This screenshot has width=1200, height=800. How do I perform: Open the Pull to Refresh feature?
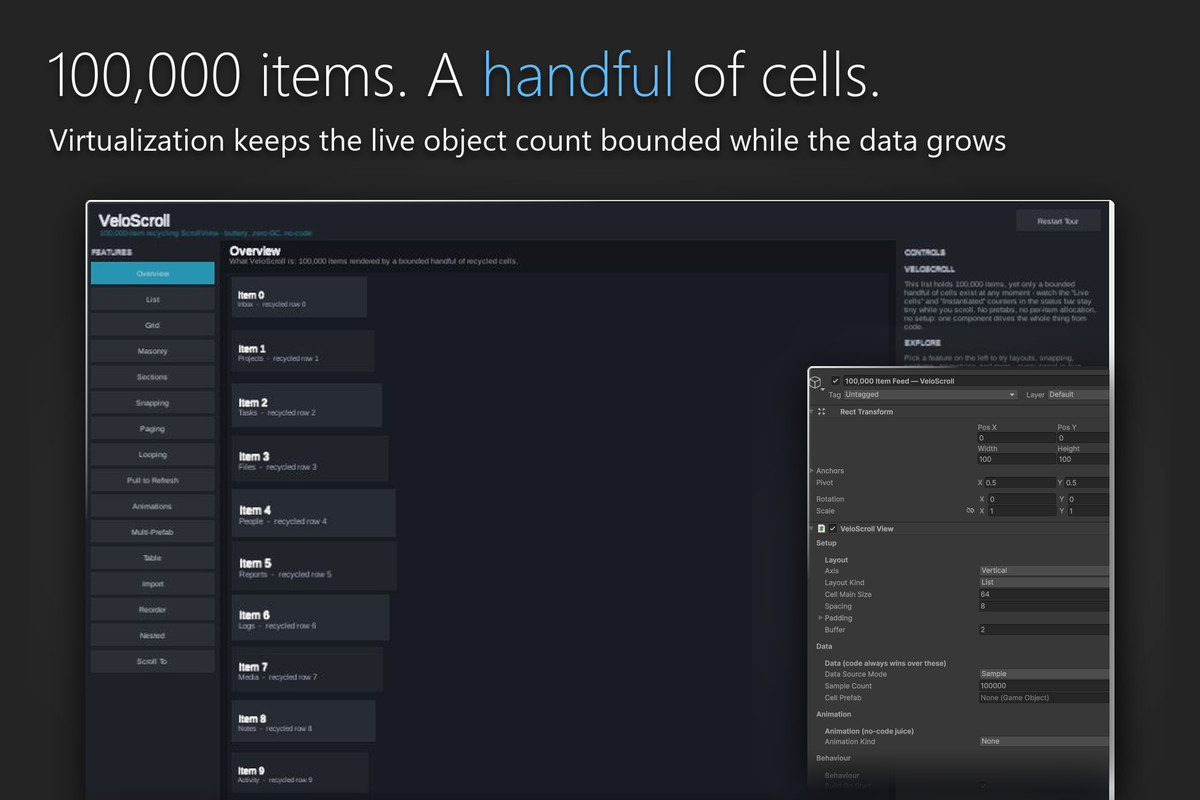152,480
